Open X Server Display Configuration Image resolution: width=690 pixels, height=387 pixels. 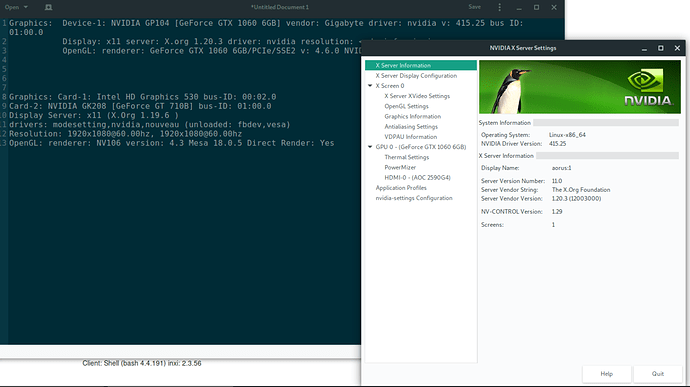pyautogui.click(x=416, y=76)
